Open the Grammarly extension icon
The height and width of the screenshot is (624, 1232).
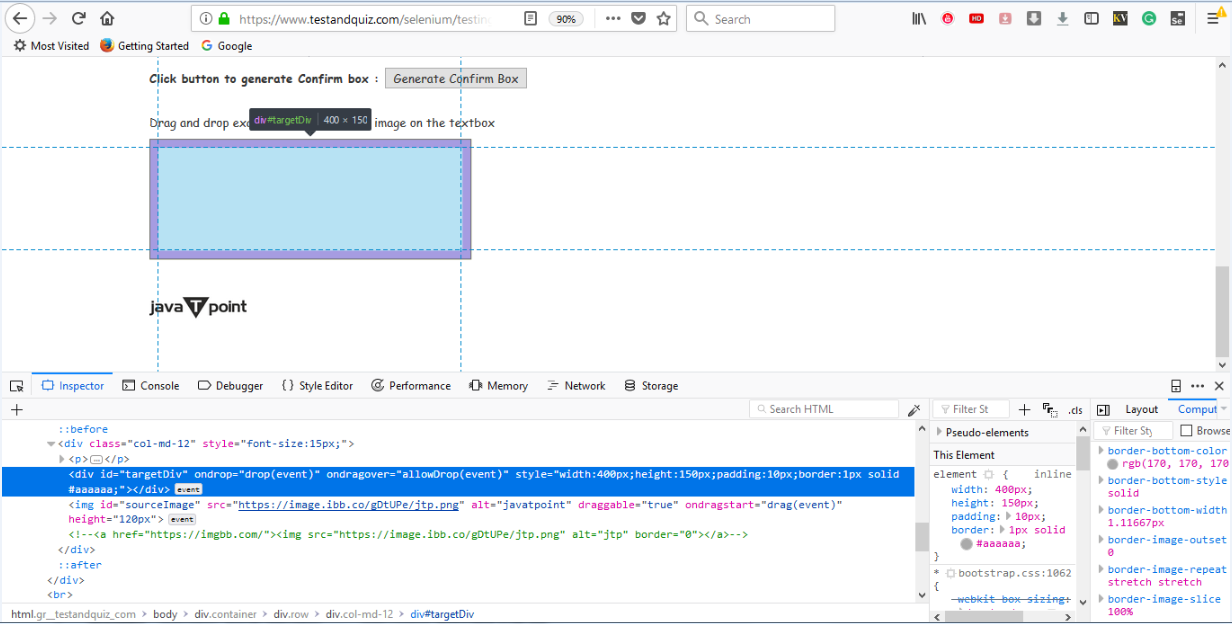[1147, 17]
